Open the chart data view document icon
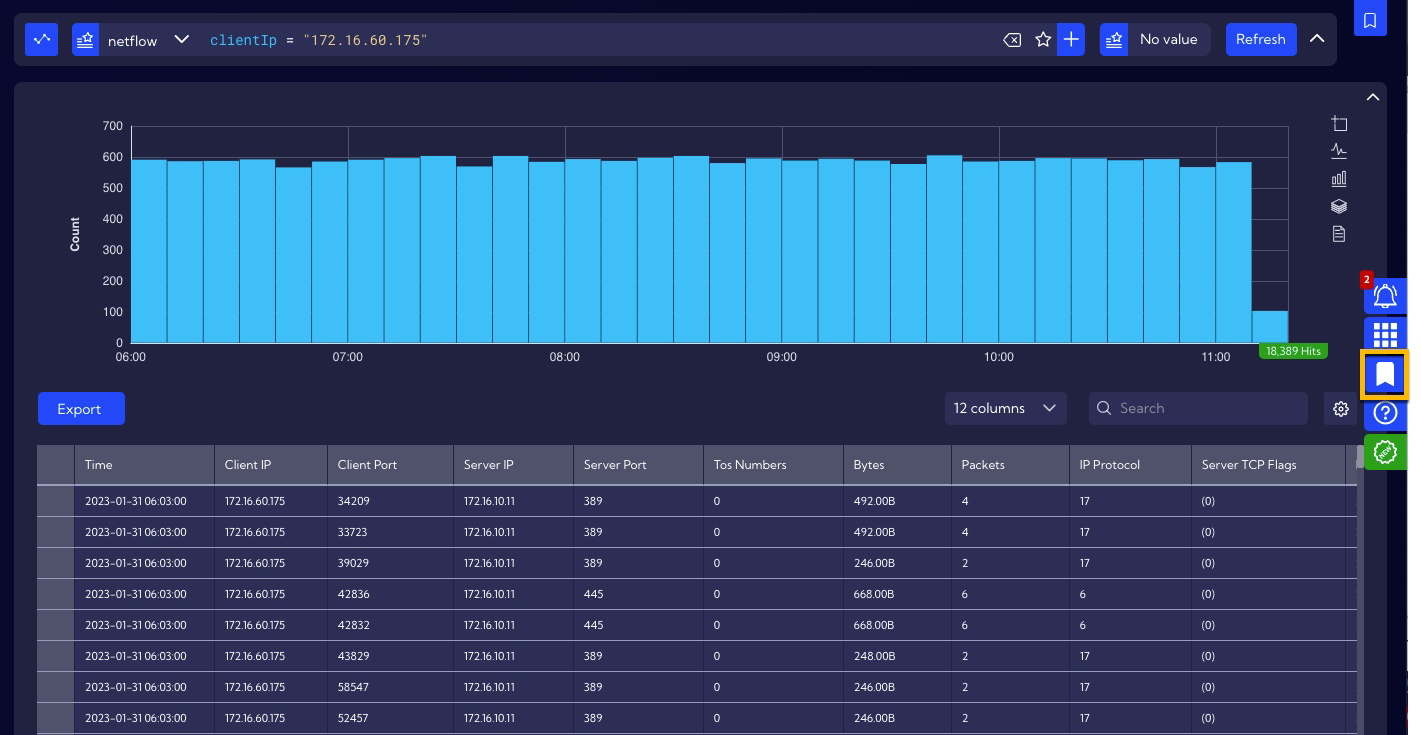Image resolution: width=1421 pixels, height=735 pixels. (1339, 234)
